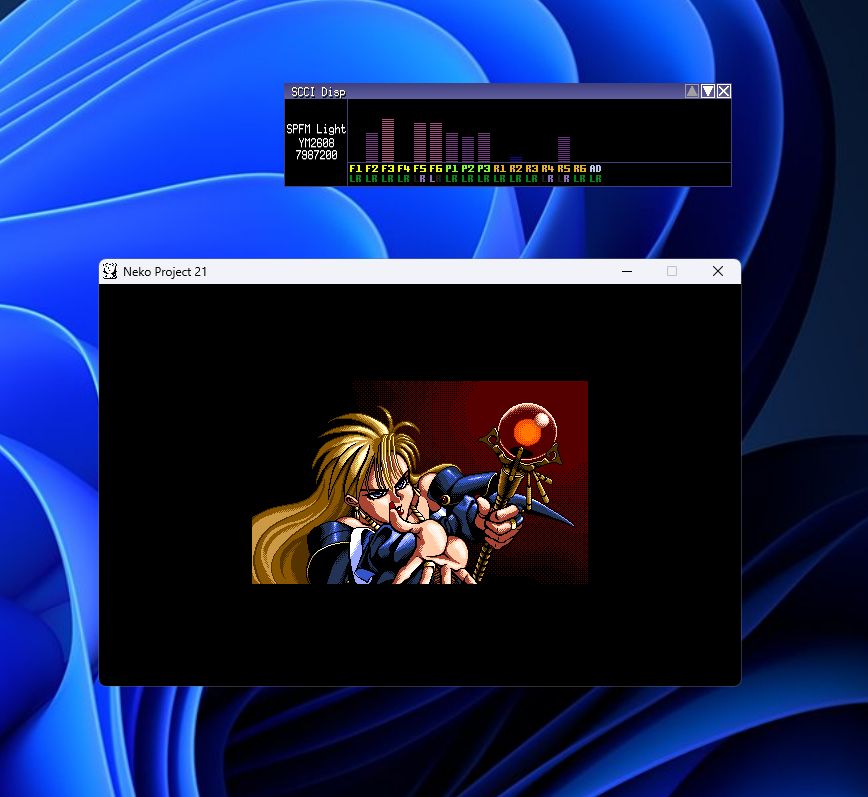Image resolution: width=868 pixels, height=797 pixels.
Task: Click the F3 level meter bar
Action: [388, 140]
